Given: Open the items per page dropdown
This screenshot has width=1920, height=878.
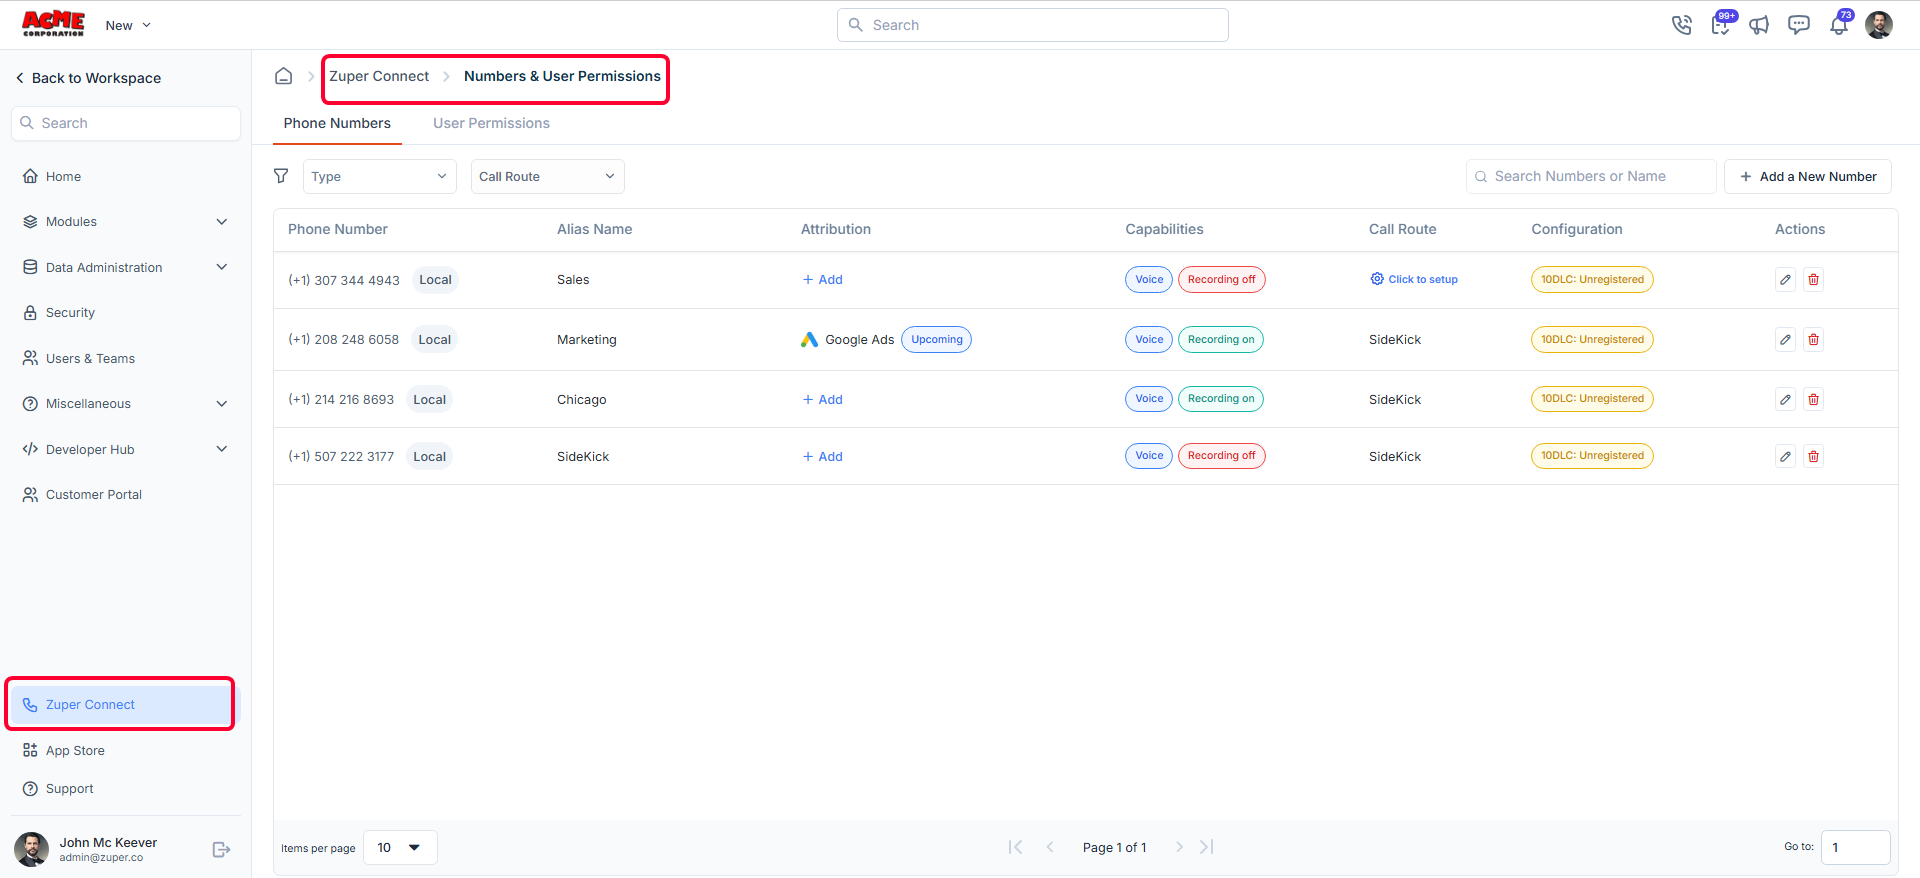Looking at the screenshot, I should (400, 848).
